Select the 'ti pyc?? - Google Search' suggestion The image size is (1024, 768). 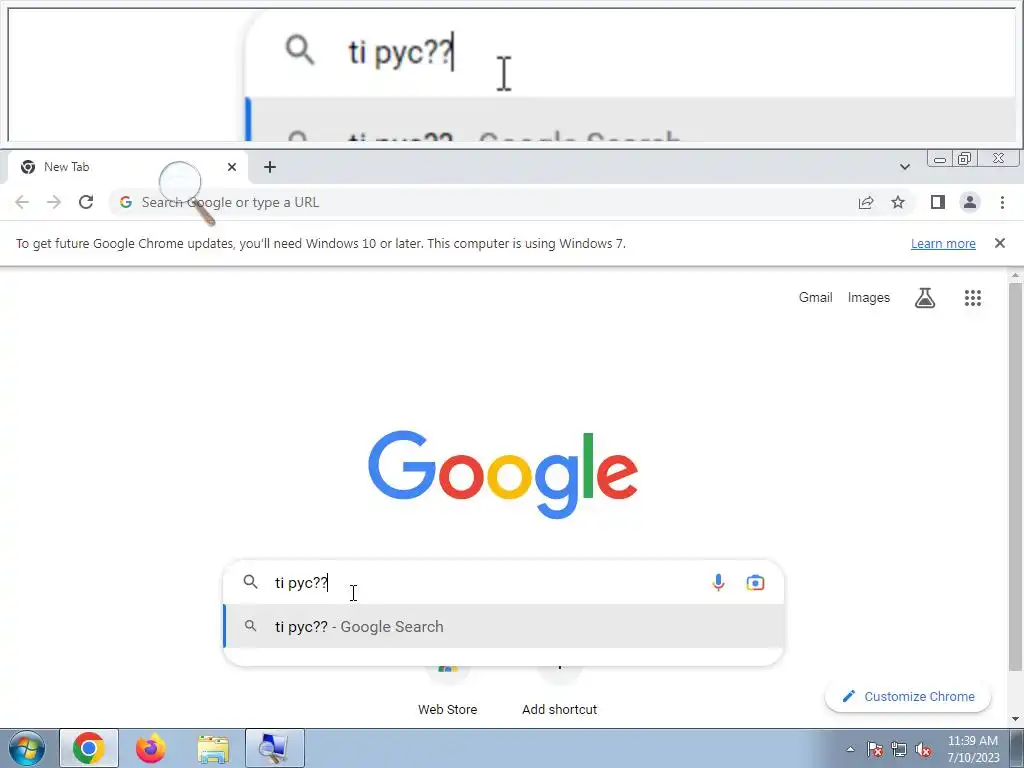[504, 626]
